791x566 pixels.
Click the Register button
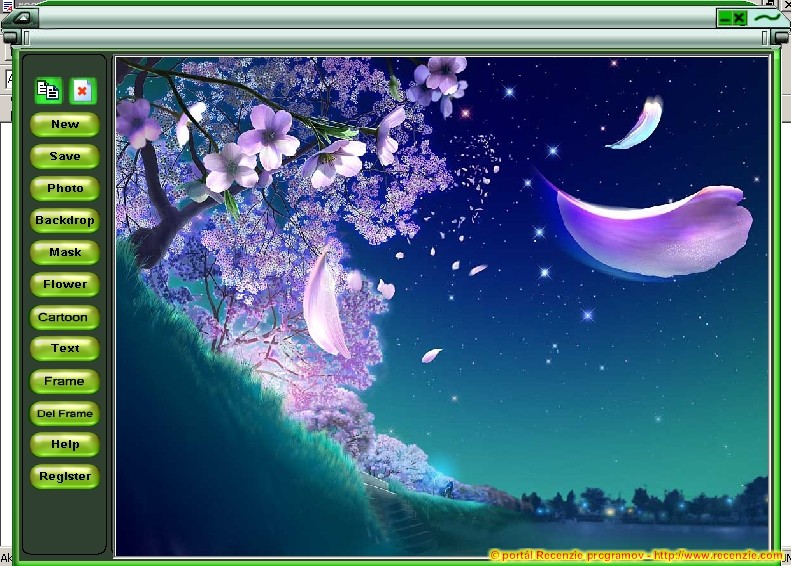65,477
